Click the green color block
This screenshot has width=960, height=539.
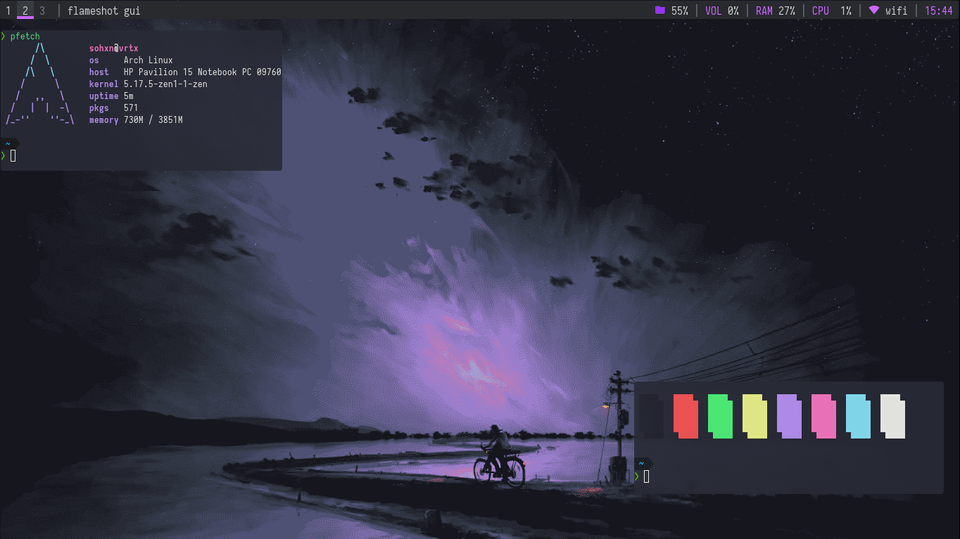point(720,416)
